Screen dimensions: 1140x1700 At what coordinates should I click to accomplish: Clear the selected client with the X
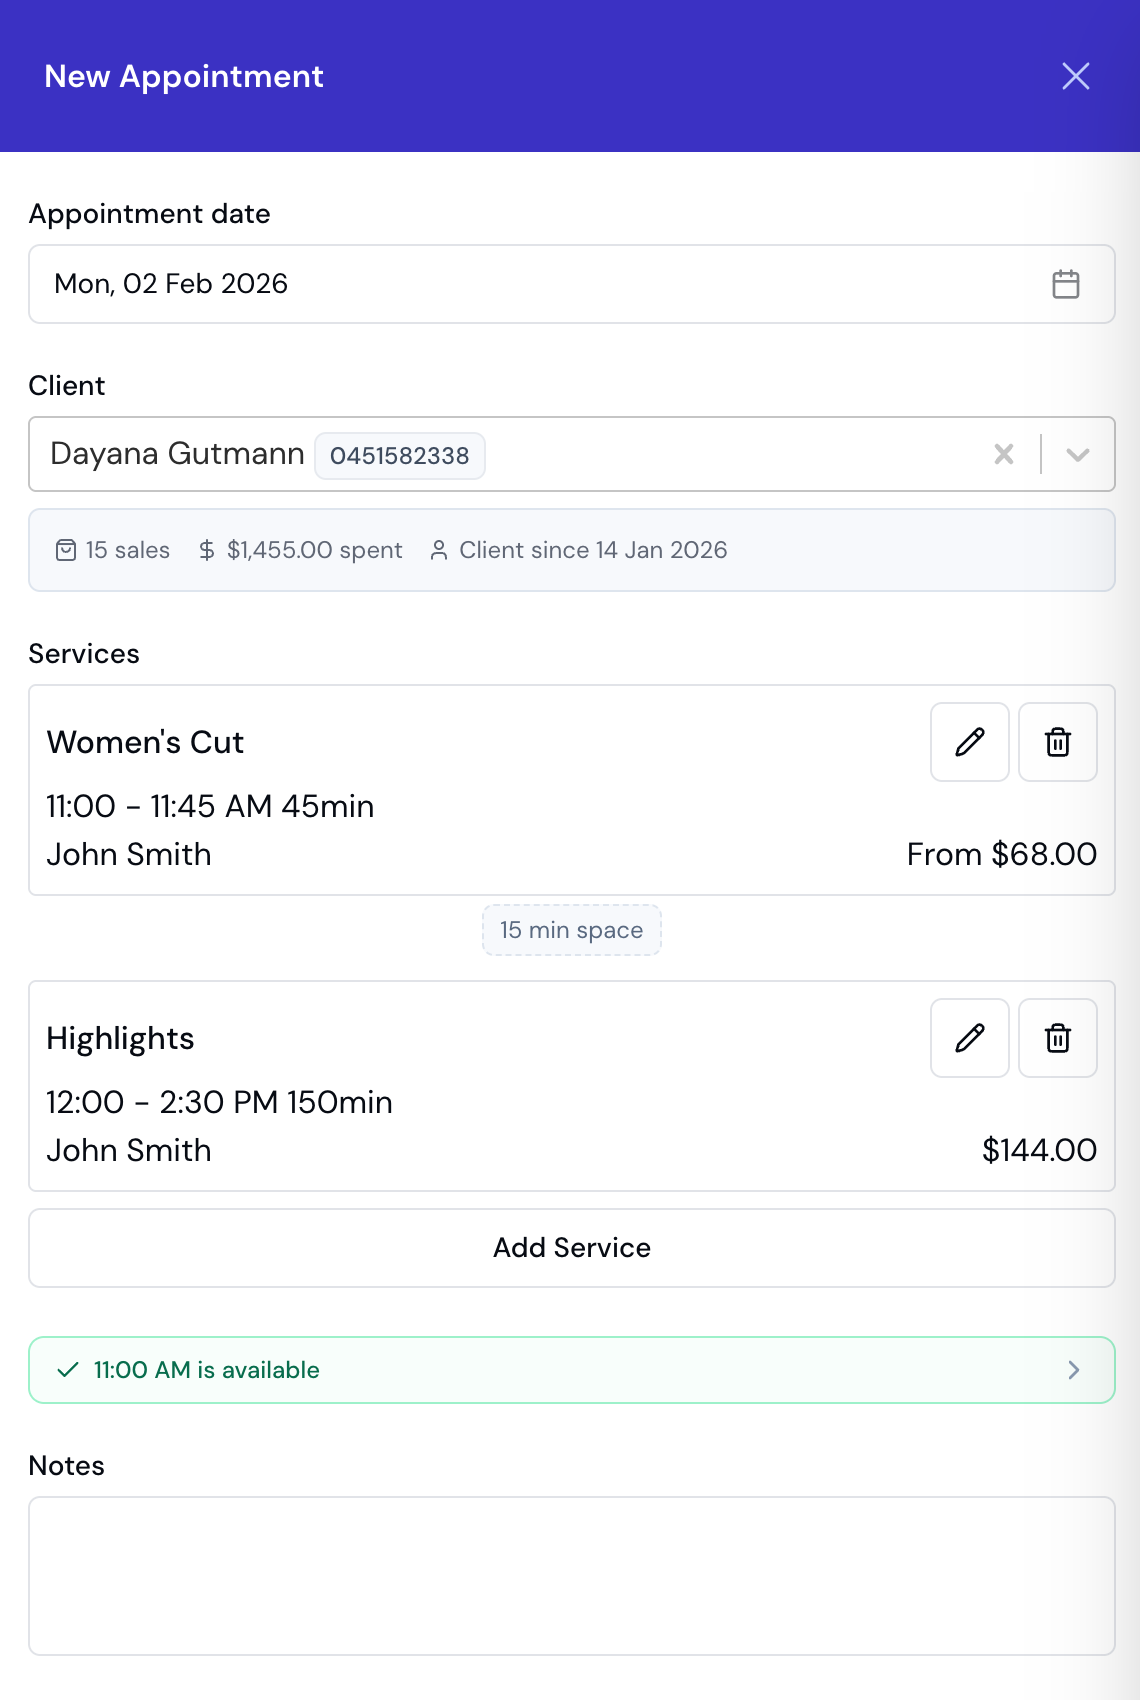1003,455
